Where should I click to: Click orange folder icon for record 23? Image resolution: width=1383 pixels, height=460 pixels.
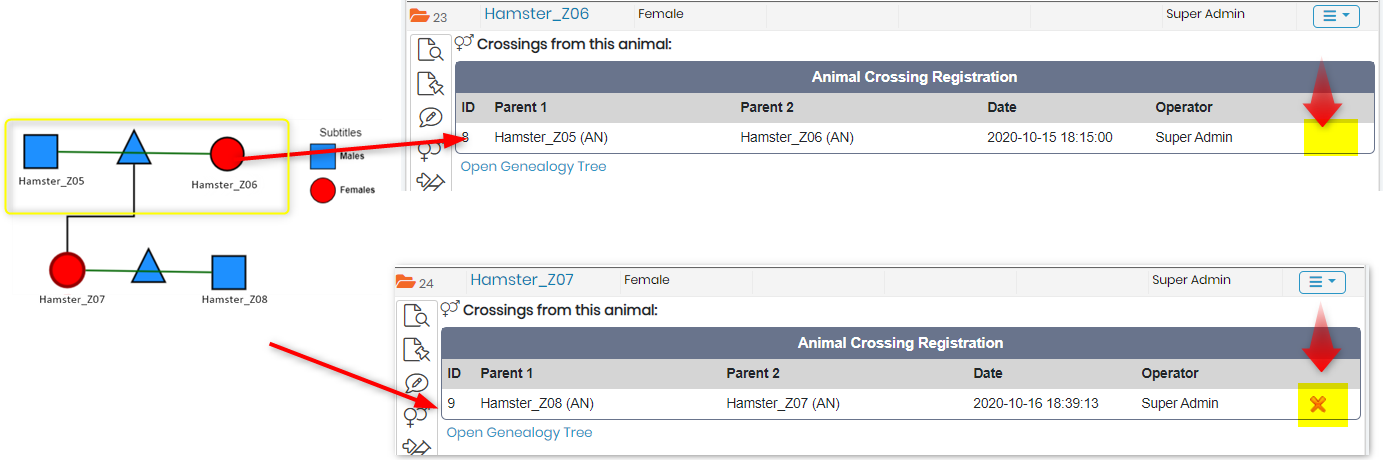[x=419, y=16]
